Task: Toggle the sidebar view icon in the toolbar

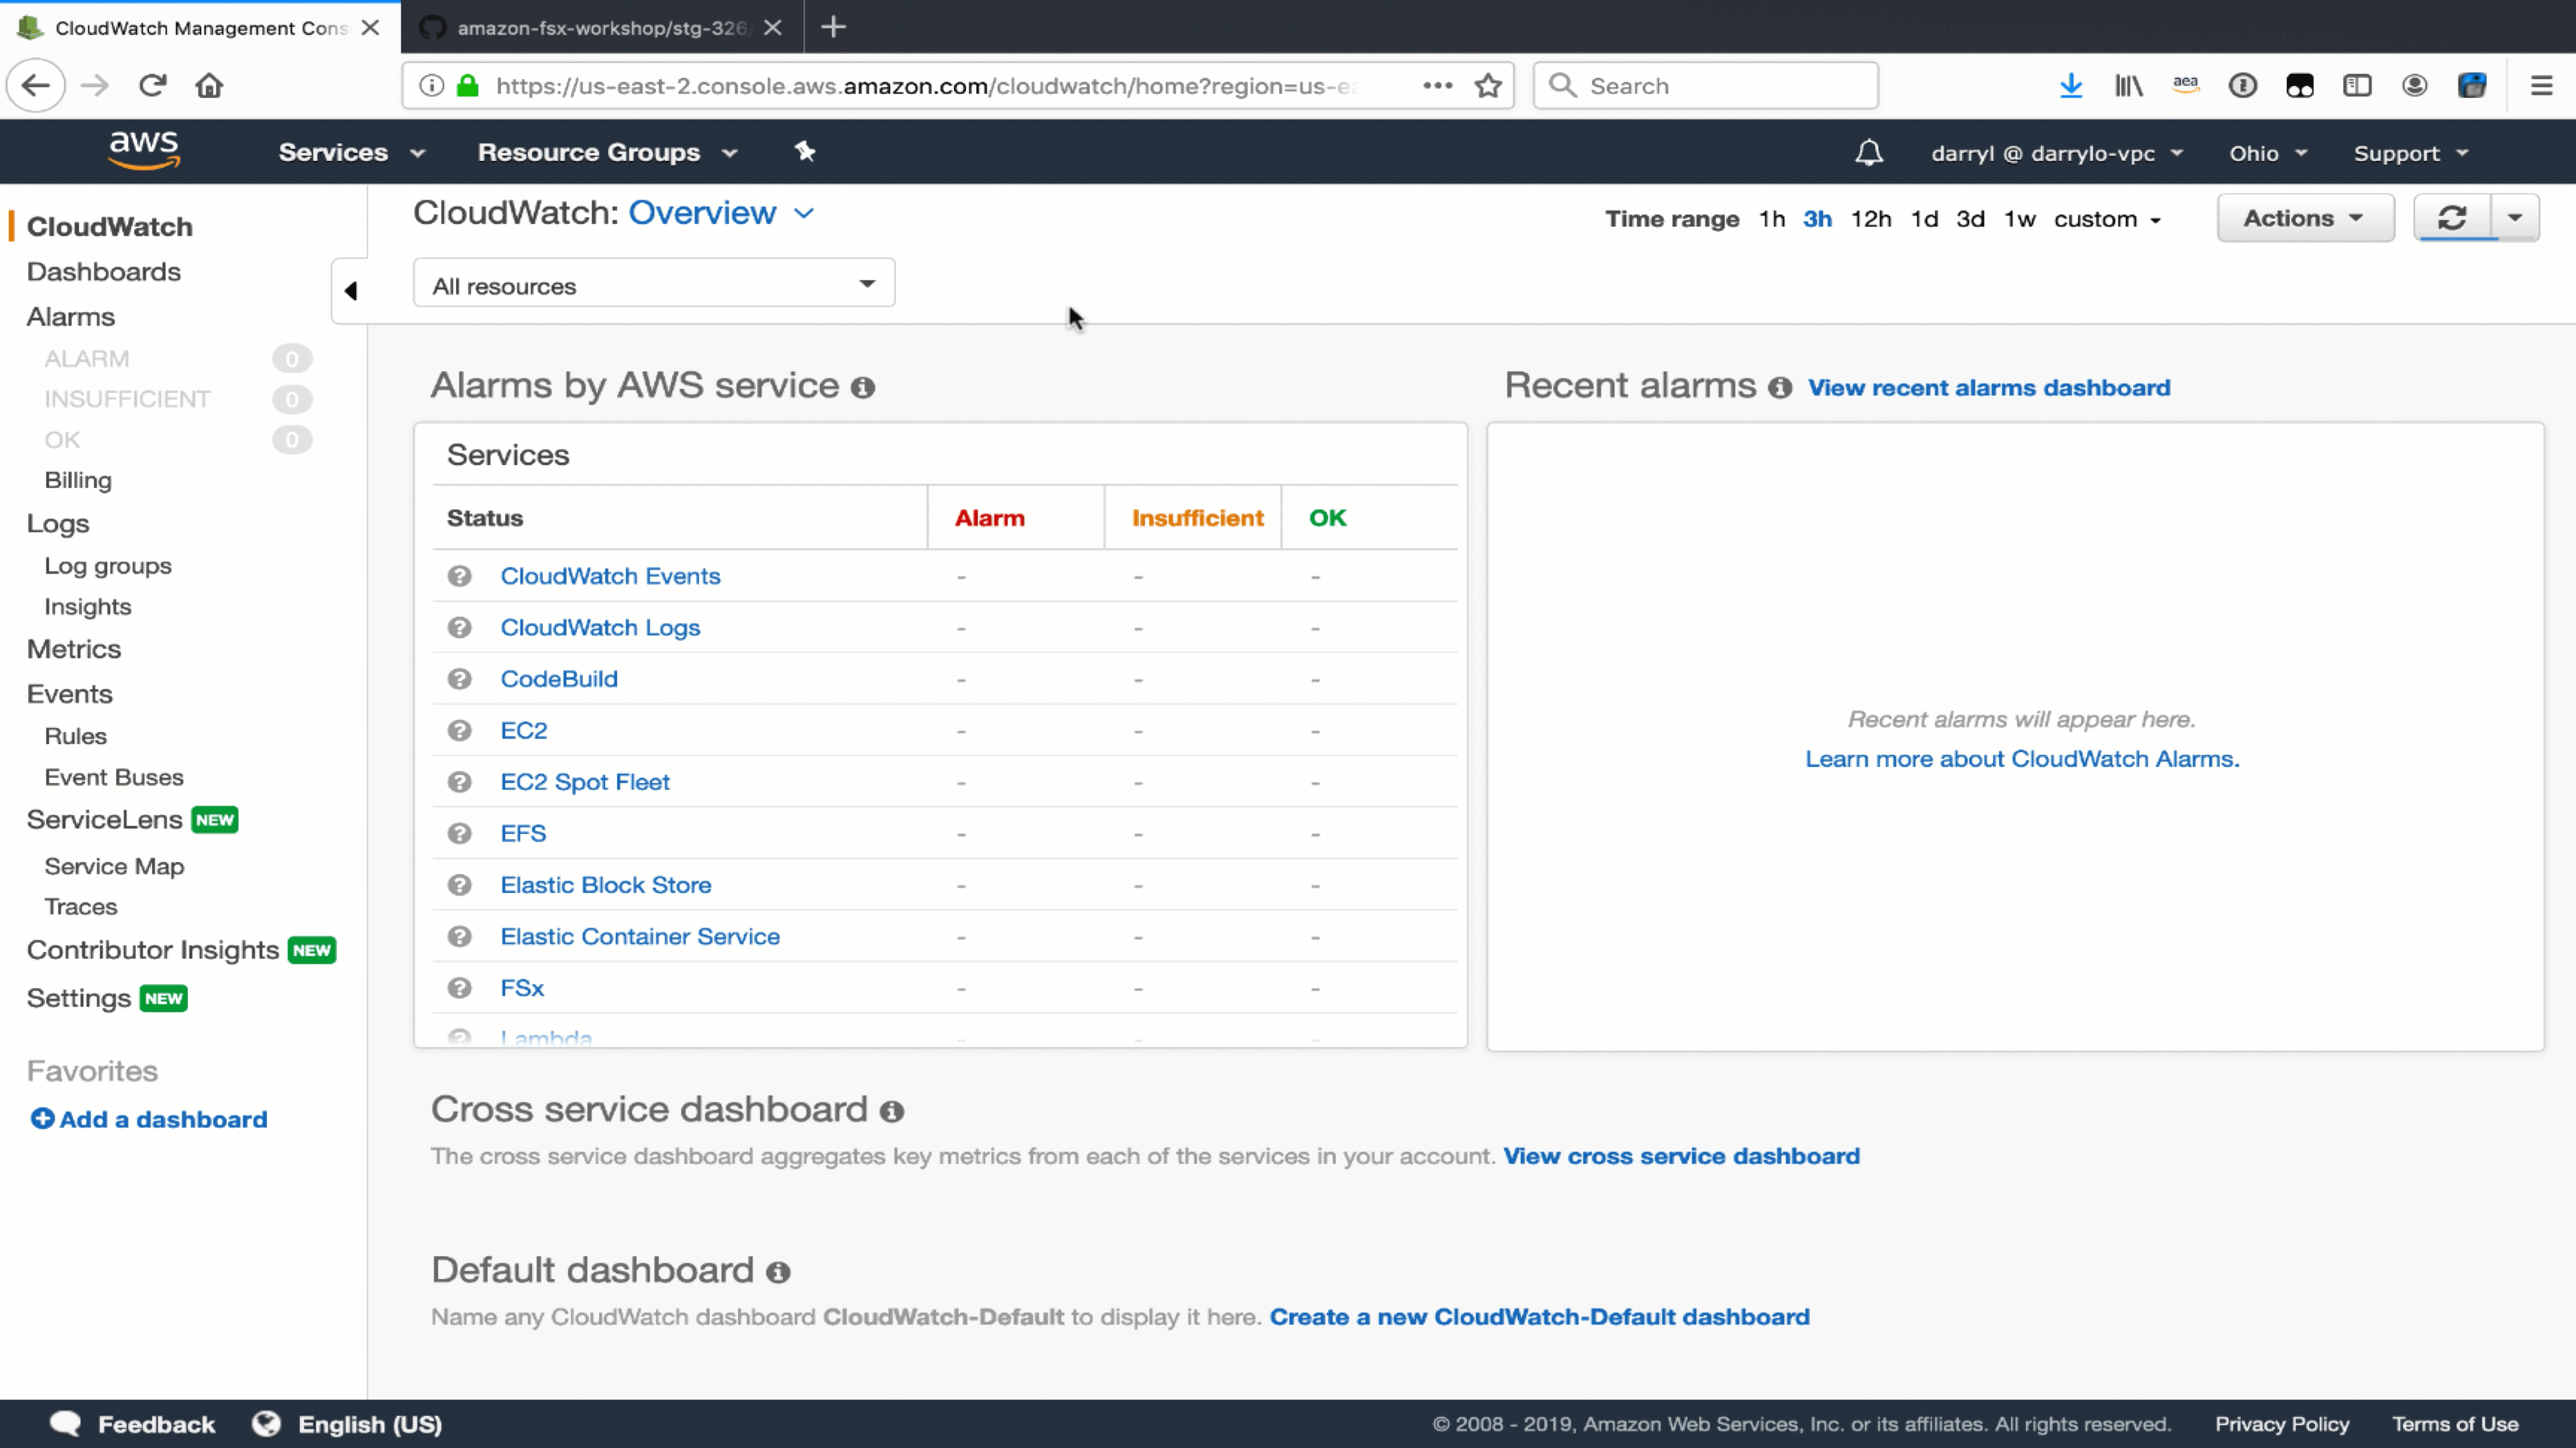Action: [2357, 86]
